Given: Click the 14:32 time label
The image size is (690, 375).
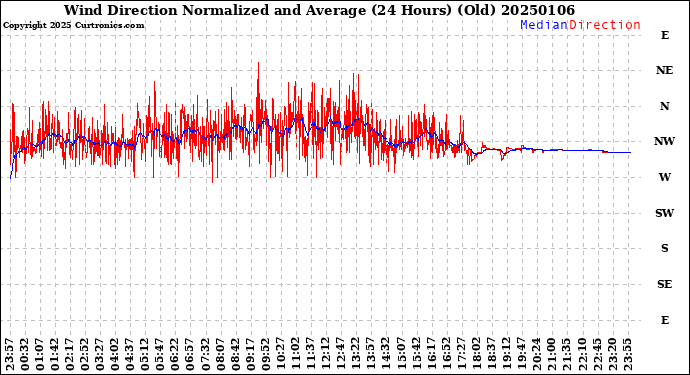Looking at the screenshot, I should click(386, 355).
